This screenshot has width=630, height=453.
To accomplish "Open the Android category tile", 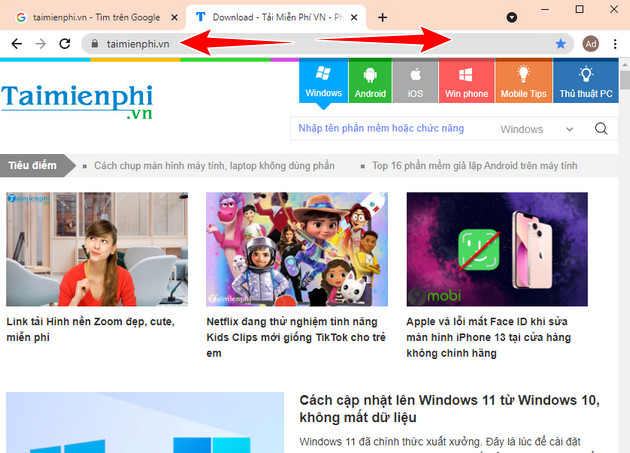I will point(370,81).
